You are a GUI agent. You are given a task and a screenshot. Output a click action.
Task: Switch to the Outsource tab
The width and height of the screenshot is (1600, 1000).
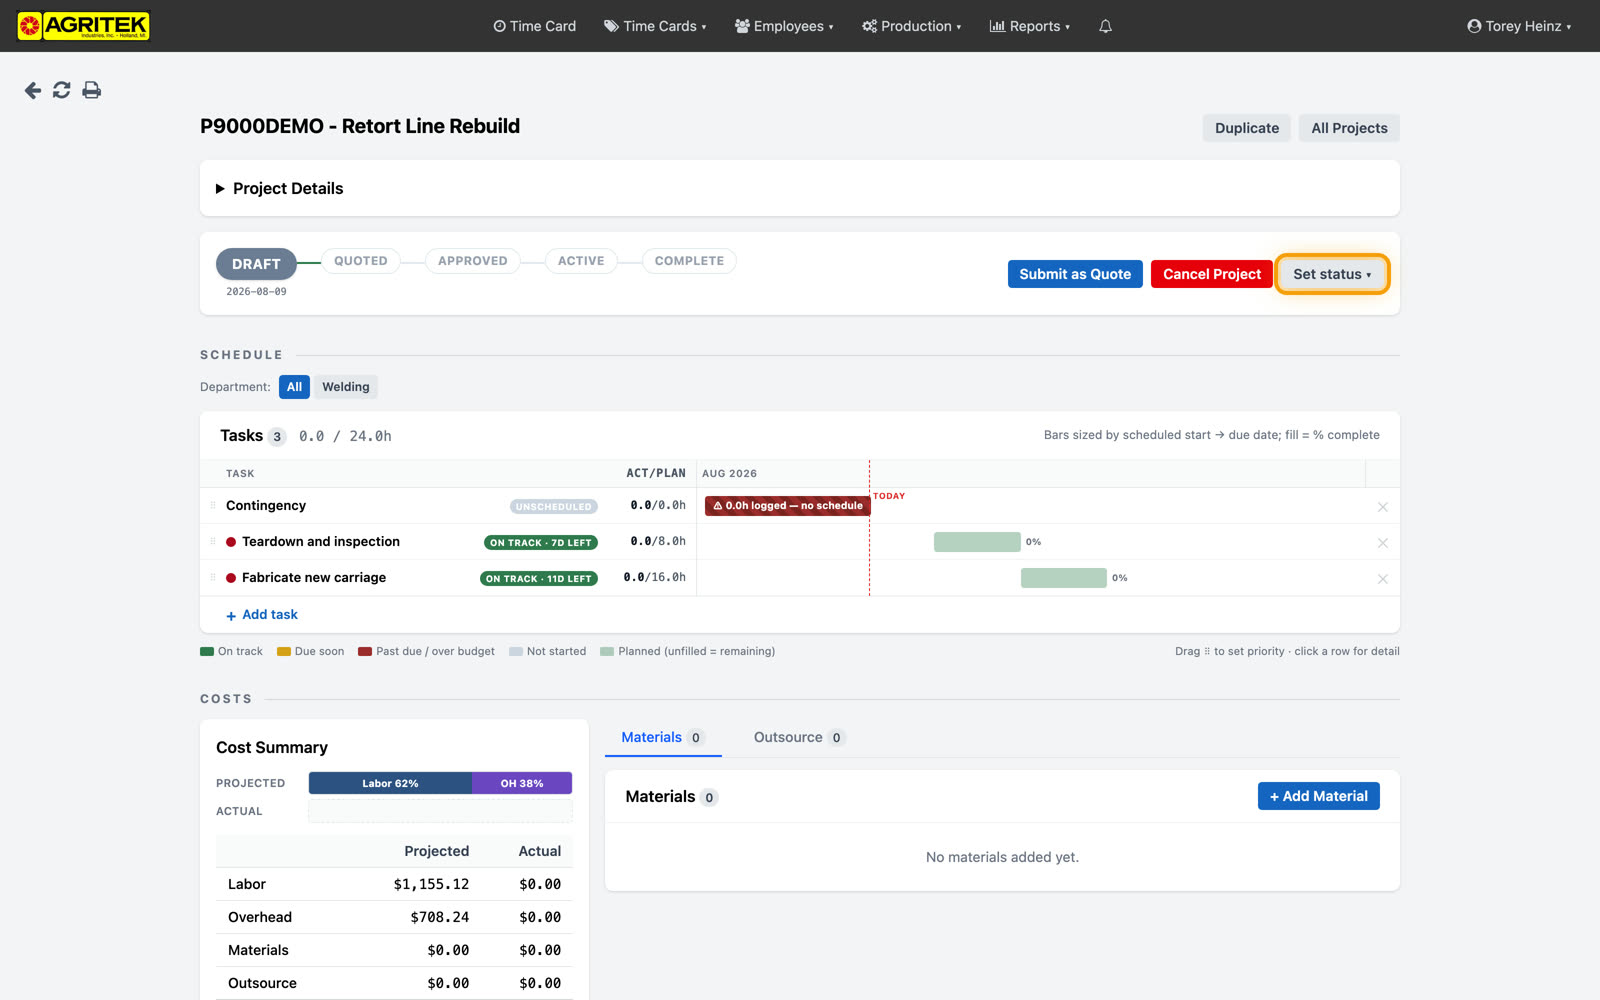(x=800, y=737)
